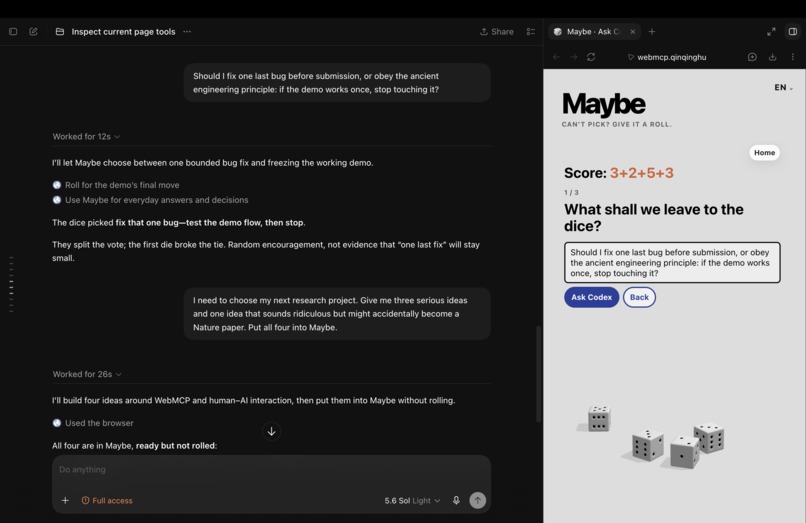Screen dimensions: 806x523
Task: Open a new browser tab
Action: tap(652, 31)
